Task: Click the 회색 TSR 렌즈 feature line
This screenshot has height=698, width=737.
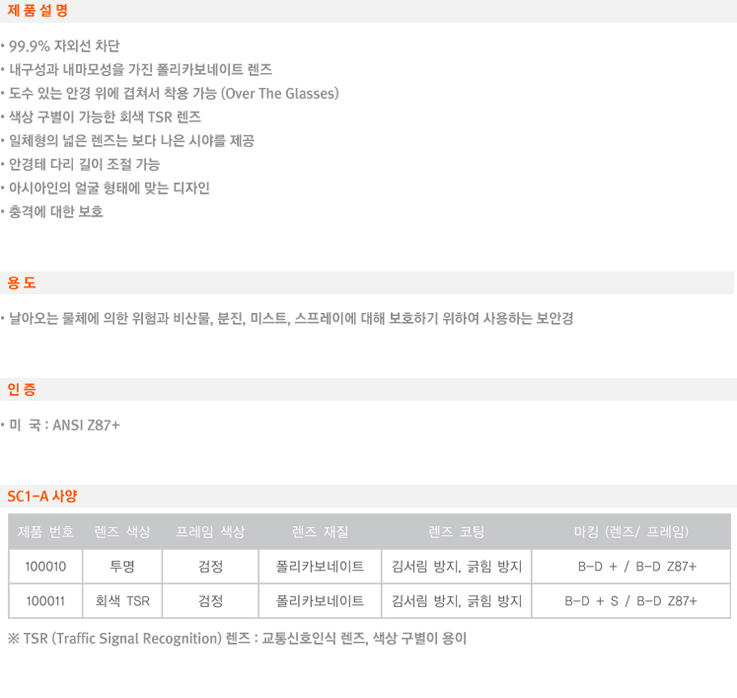Action: click(105, 117)
